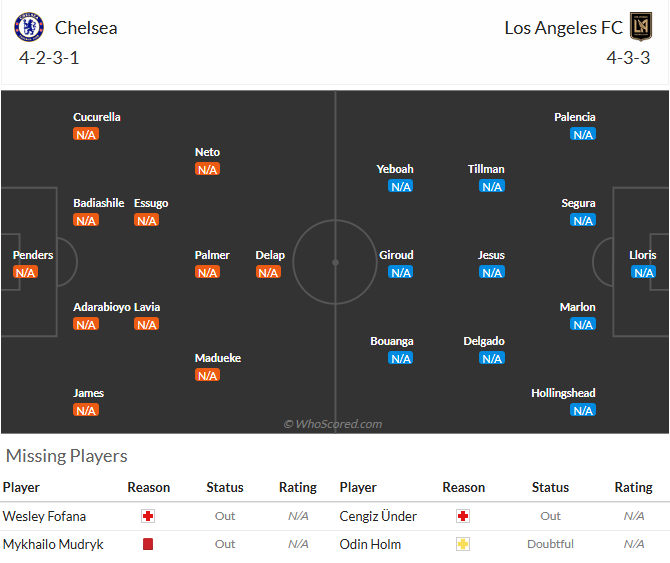670x563 pixels.
Task: Select player Cucurella on the pitch
Action: (97, 117)
